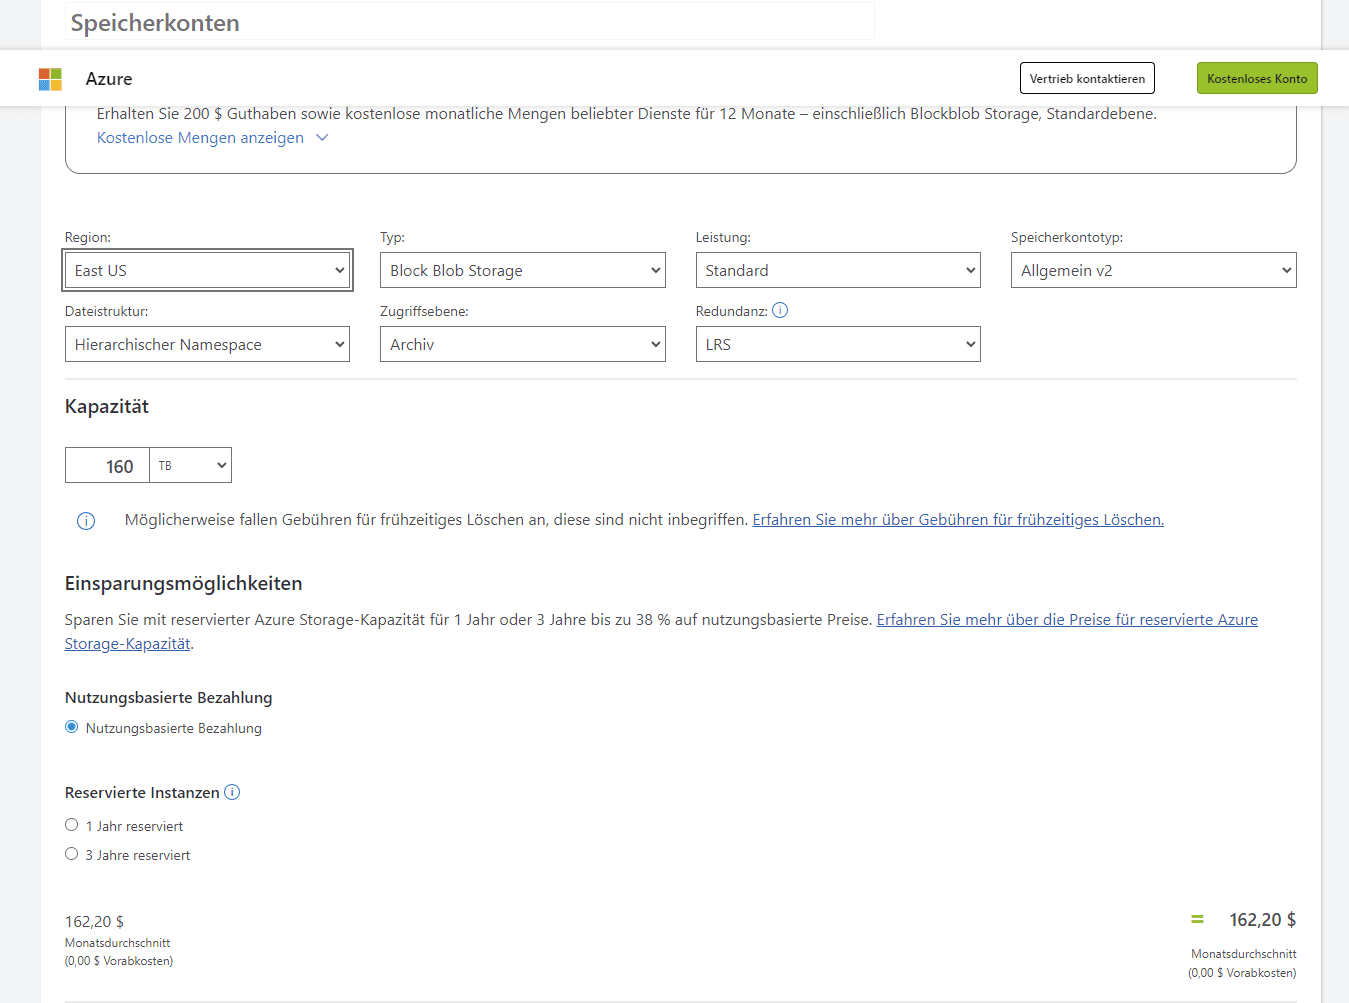Choose 1 Jahr reserviert option
The image size is (1349, 1003).
coord(72,825)
